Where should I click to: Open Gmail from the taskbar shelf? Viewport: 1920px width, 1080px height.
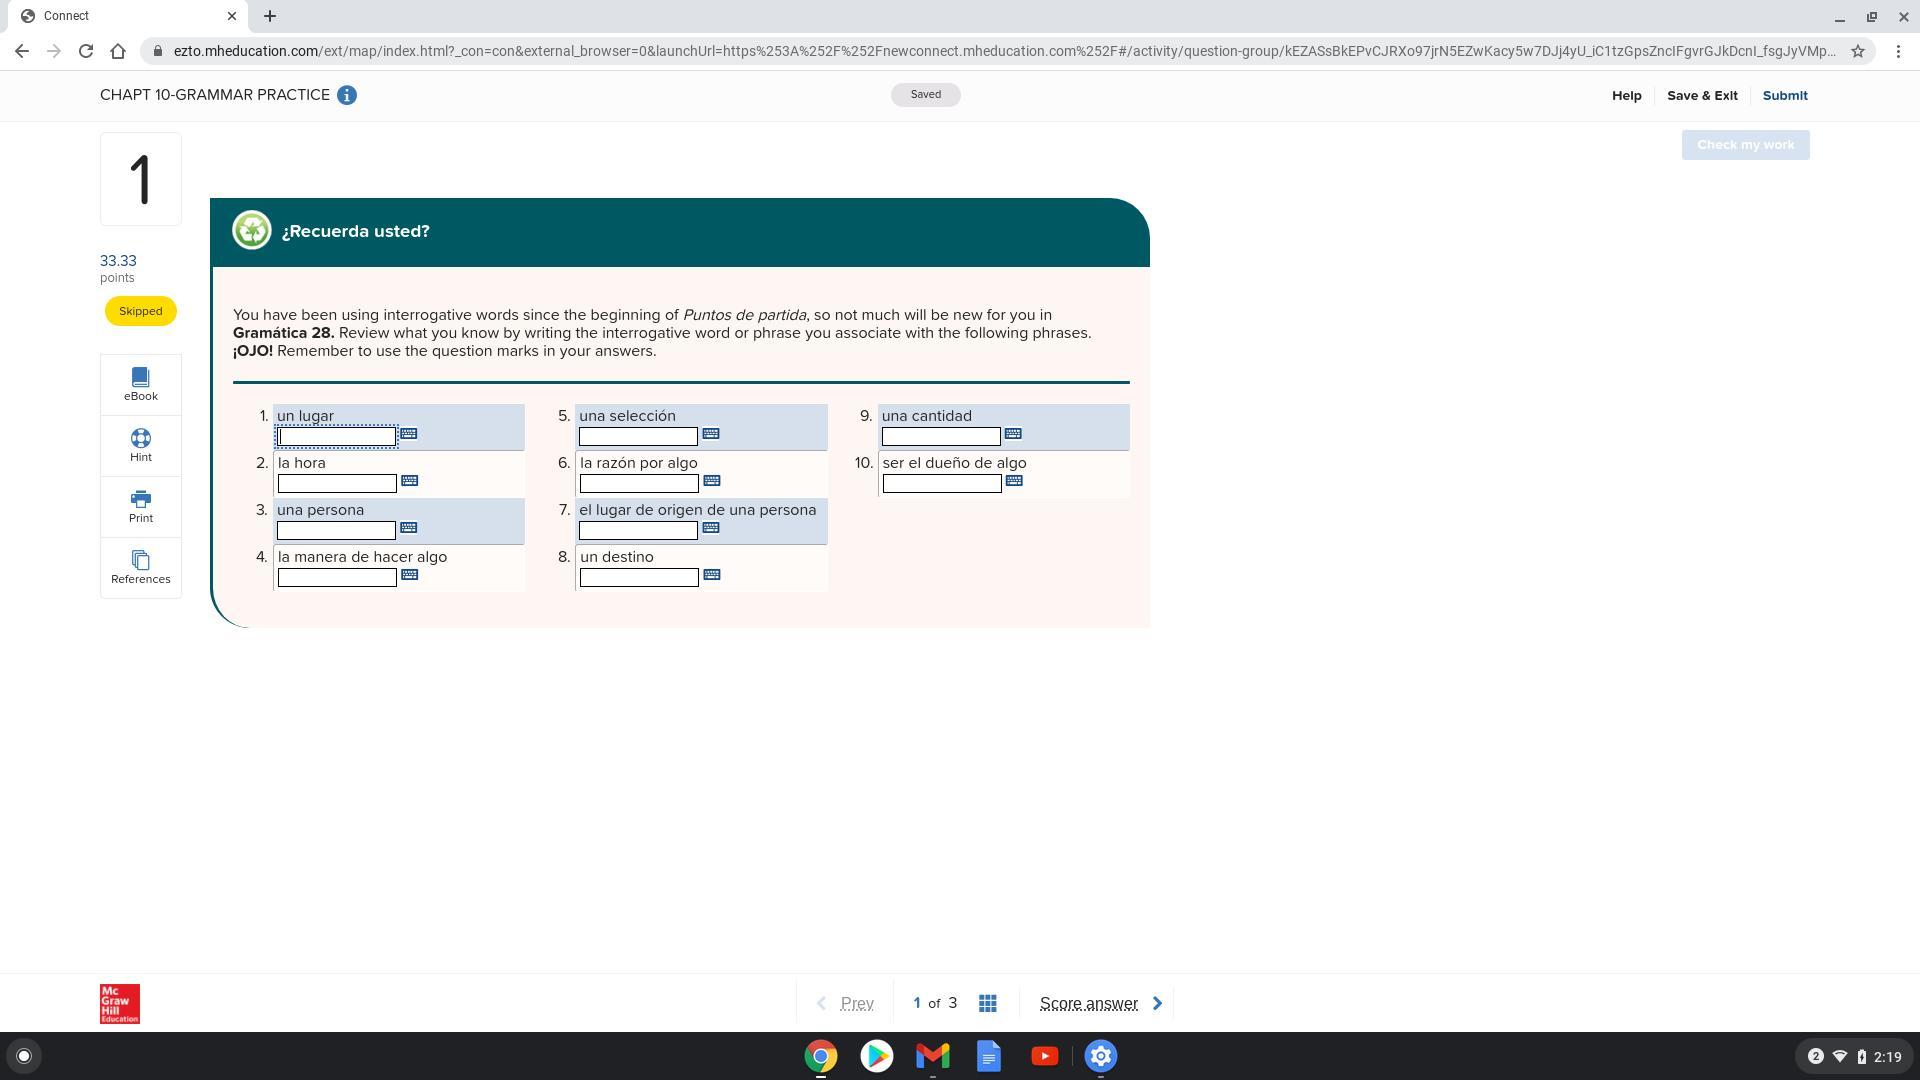click(x=932, y=1056)
